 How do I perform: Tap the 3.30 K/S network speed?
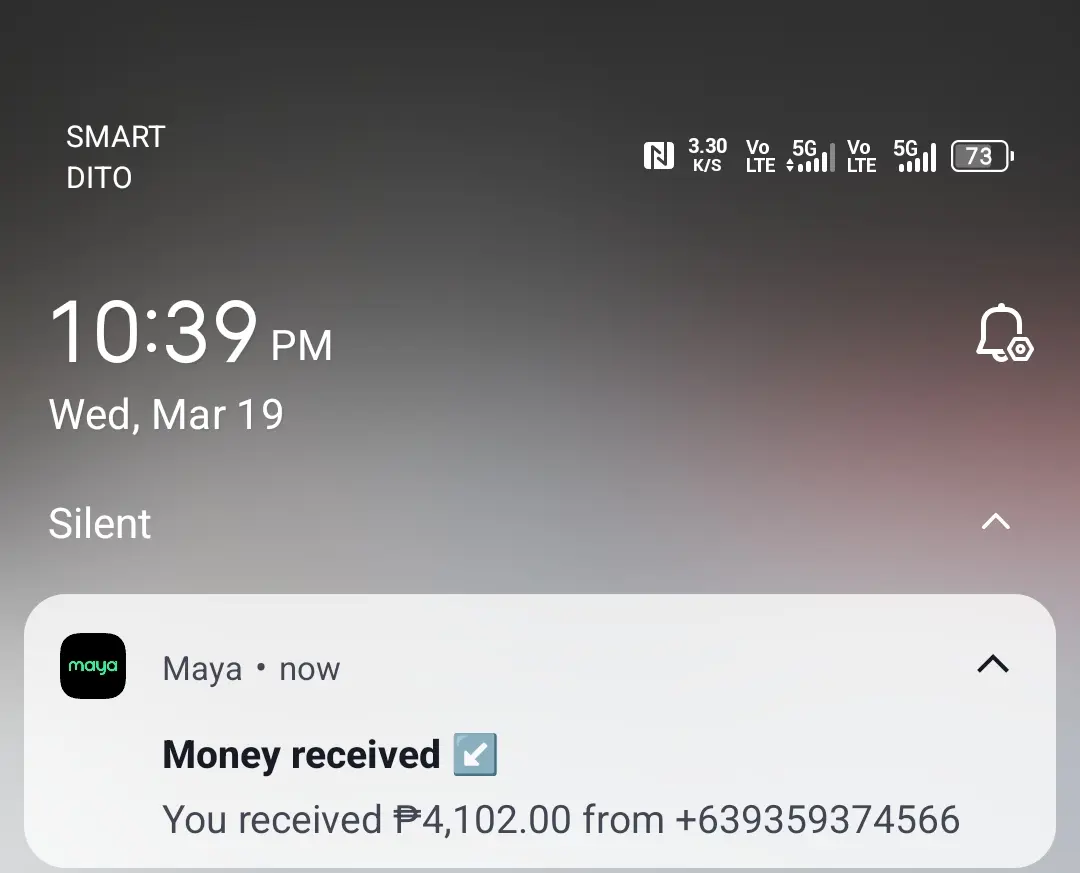(707, 155)
